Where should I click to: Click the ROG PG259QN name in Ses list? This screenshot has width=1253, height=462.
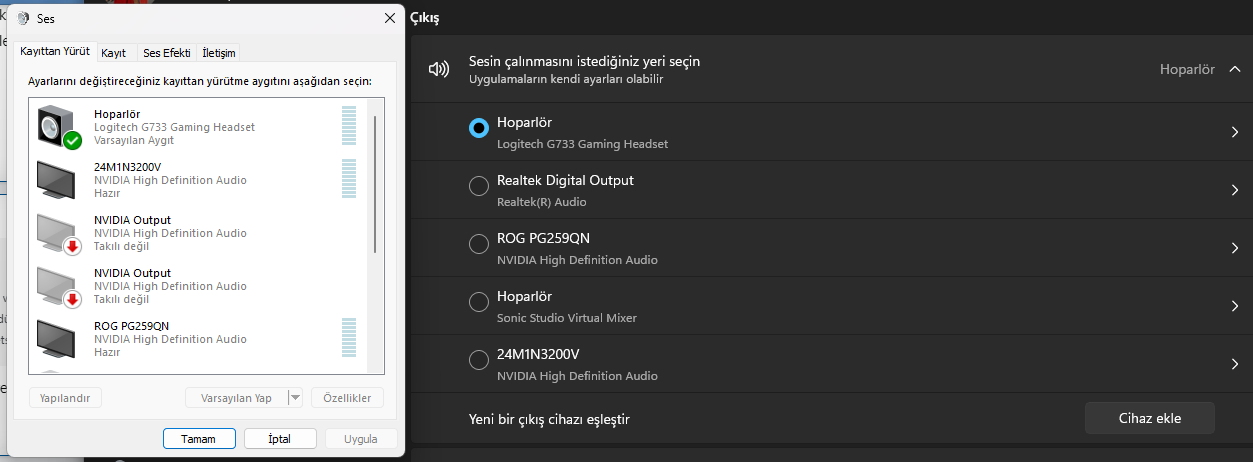pyautogui.click(x=132, y=326)
